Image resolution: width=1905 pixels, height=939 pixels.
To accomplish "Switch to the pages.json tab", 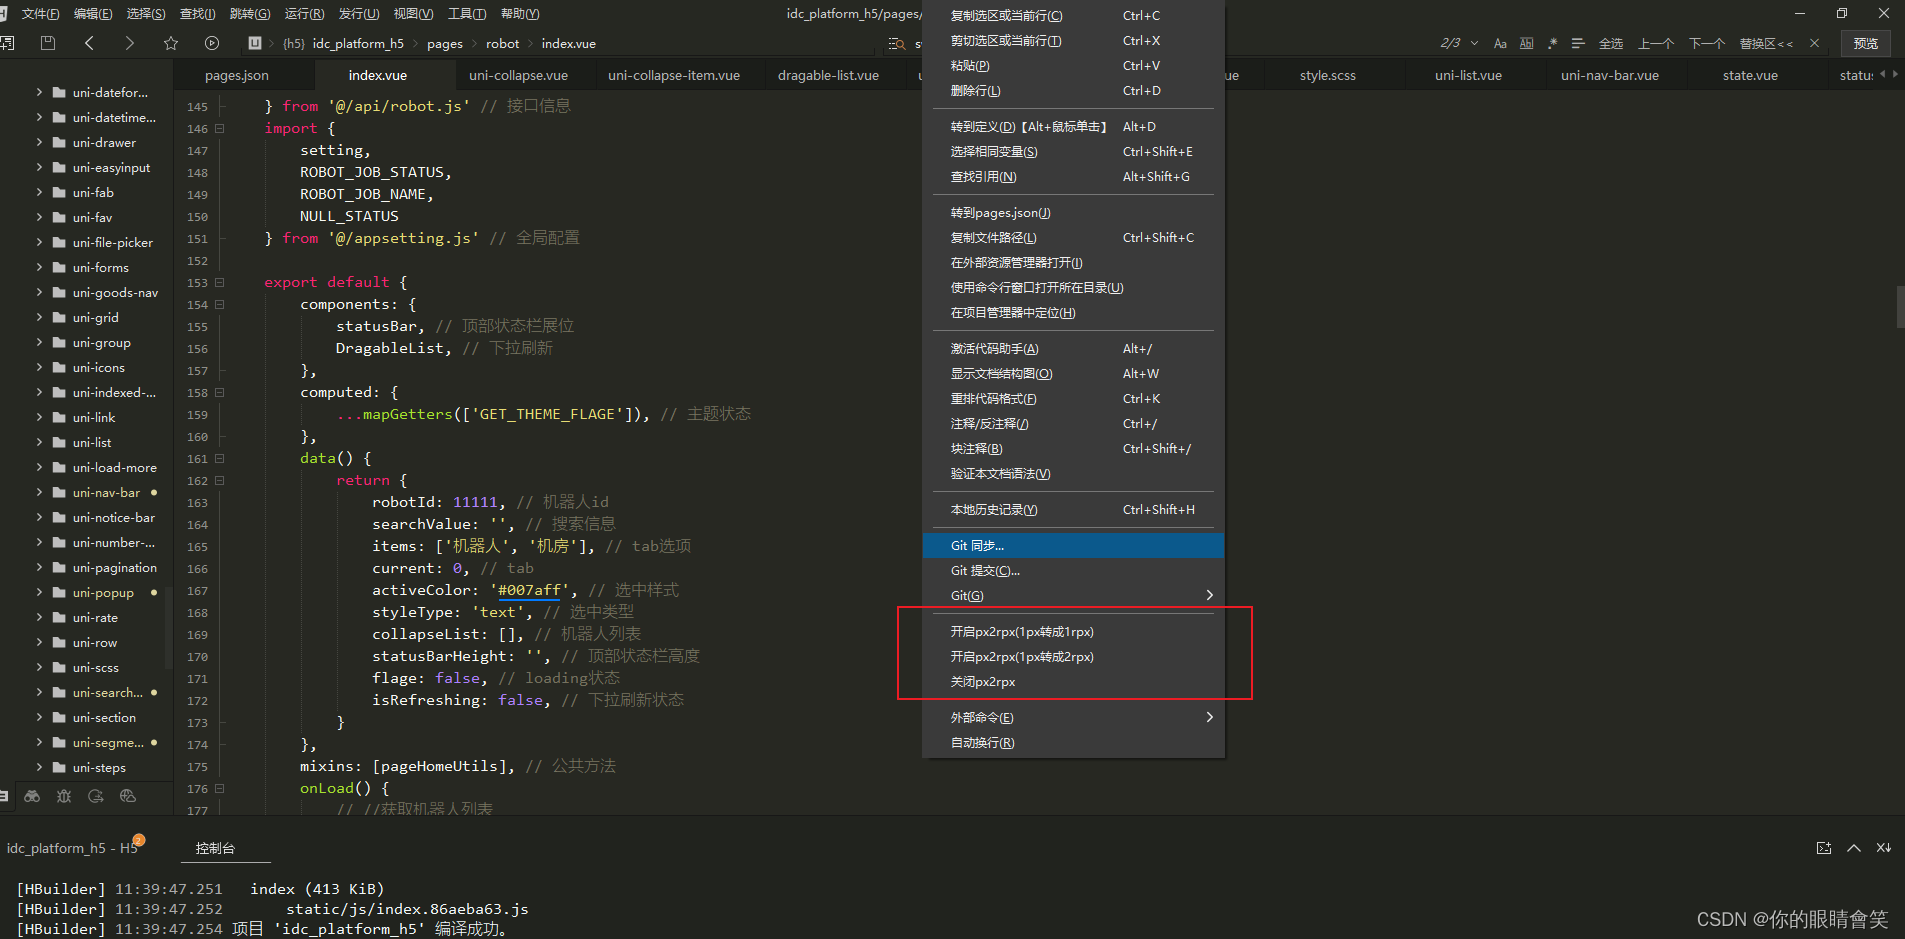I will click(237, 75).
